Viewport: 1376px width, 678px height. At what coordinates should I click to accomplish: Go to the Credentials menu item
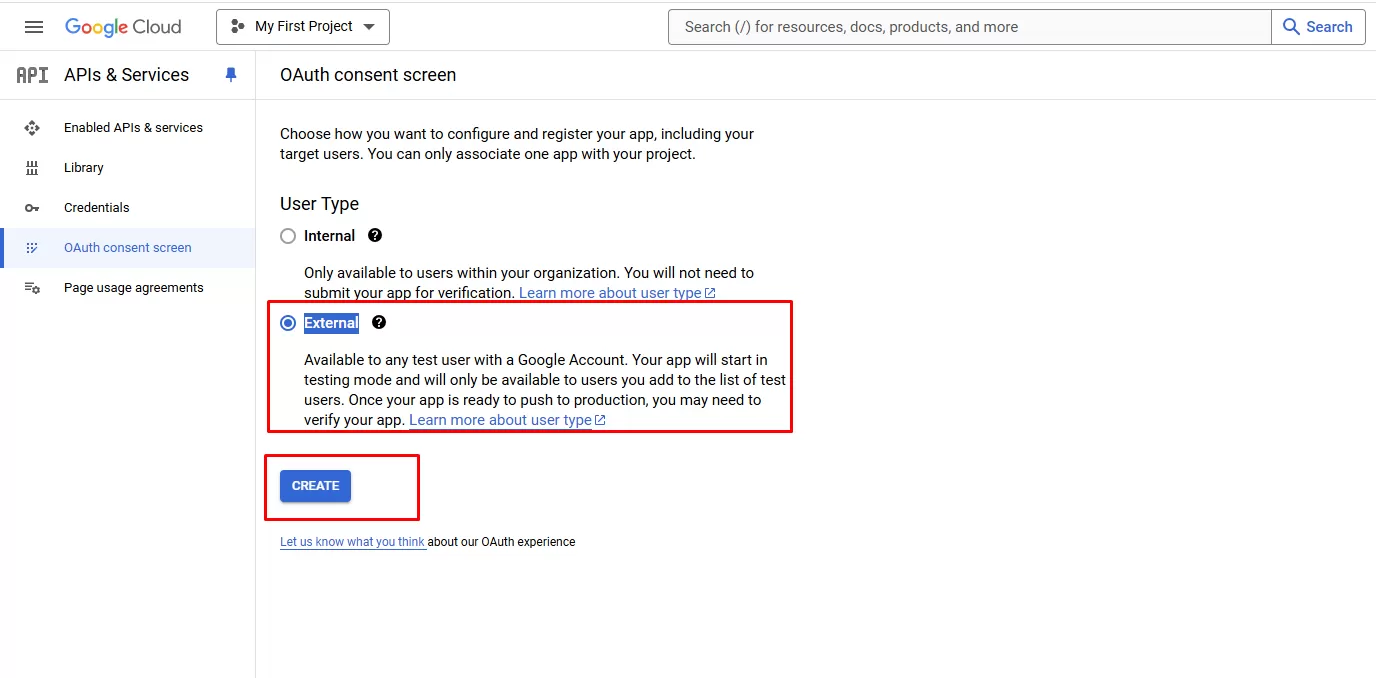(x=96, y=208)
